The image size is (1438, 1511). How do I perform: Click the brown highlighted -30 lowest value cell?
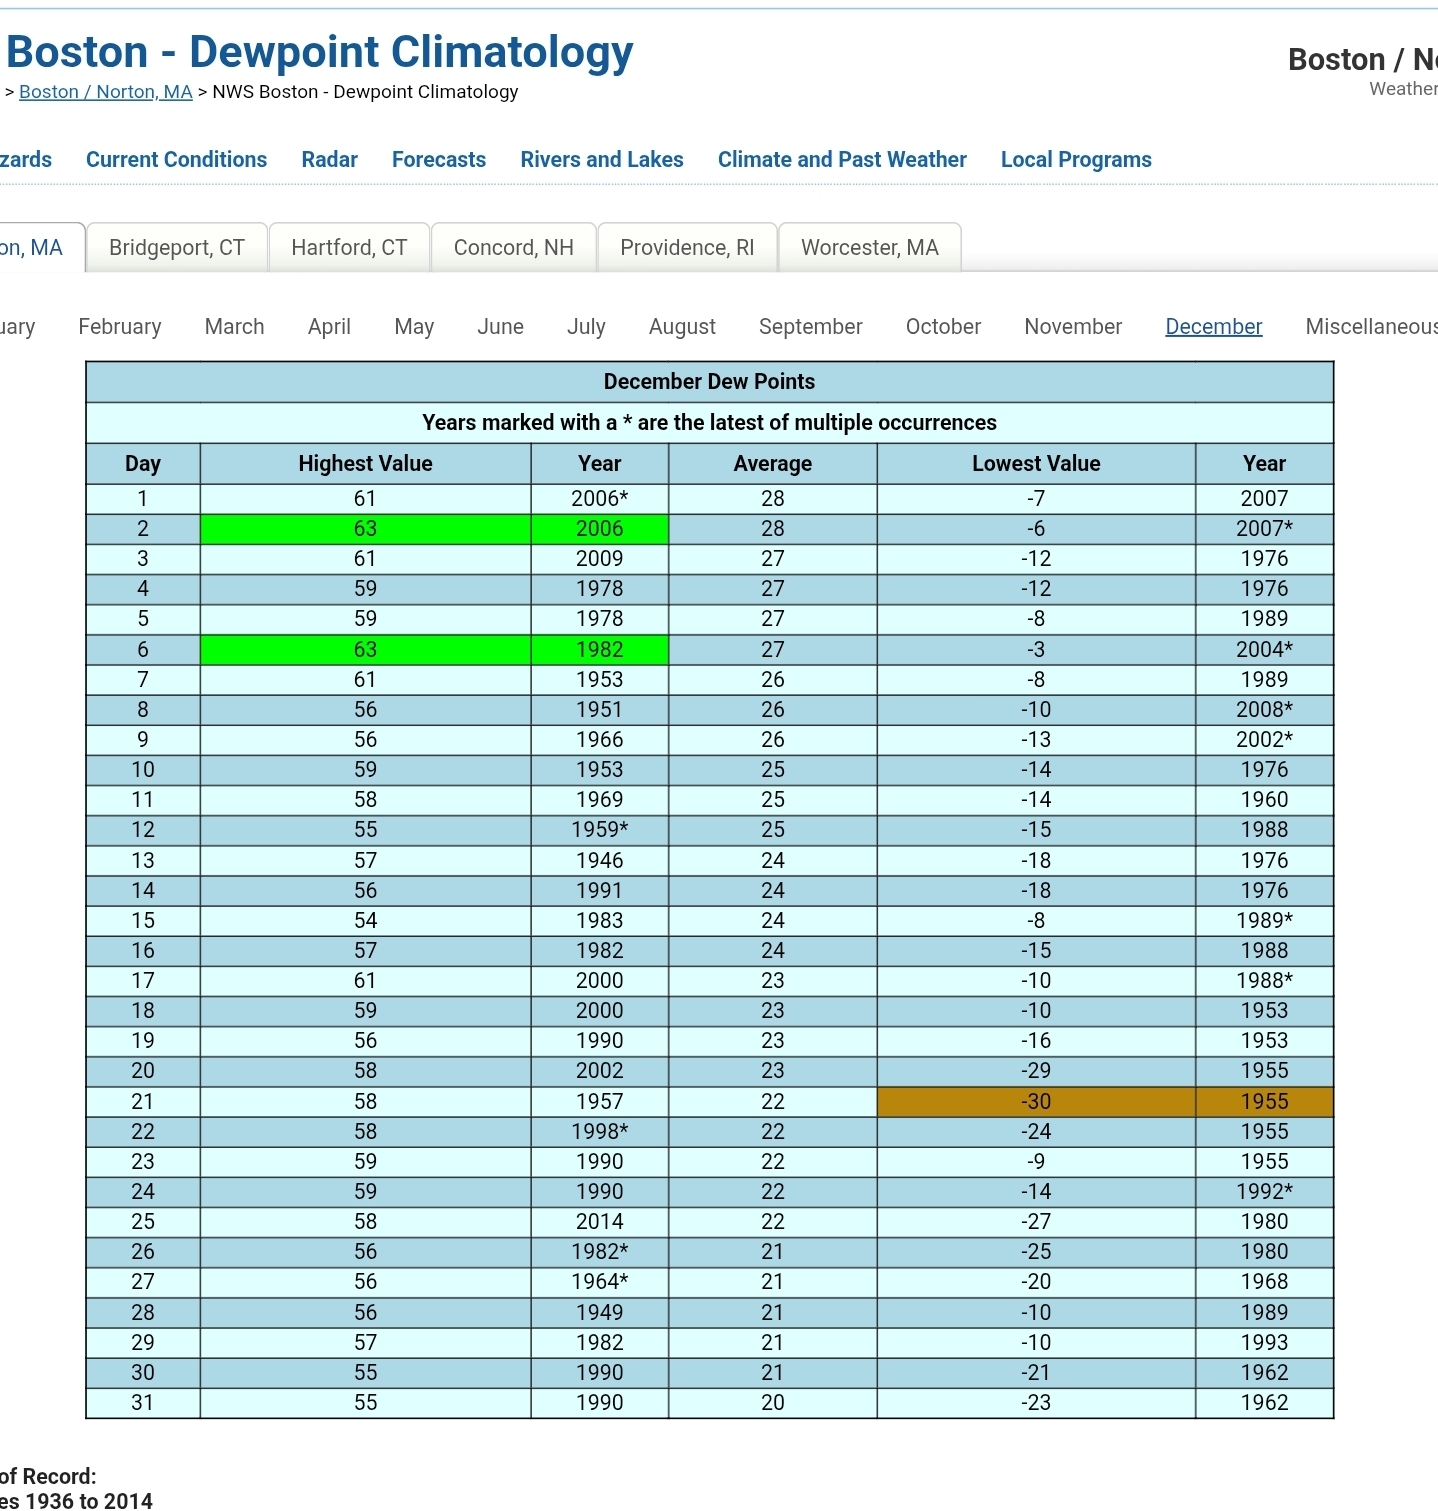[1035, 1101]
